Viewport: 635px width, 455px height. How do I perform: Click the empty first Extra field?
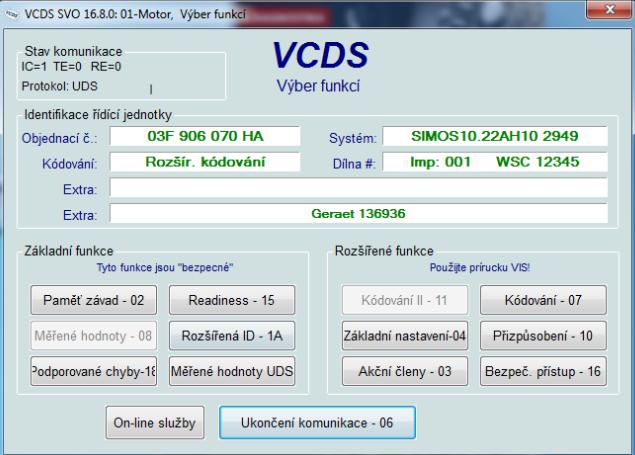click(x=358, y=188)
